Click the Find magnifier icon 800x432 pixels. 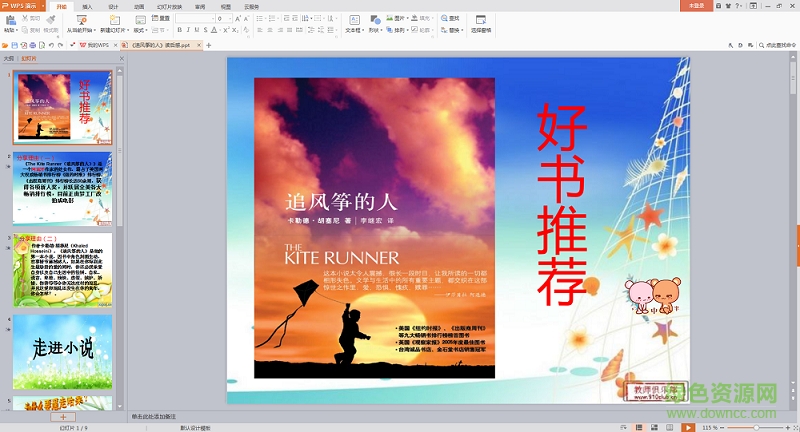click(x=444, y=18)
